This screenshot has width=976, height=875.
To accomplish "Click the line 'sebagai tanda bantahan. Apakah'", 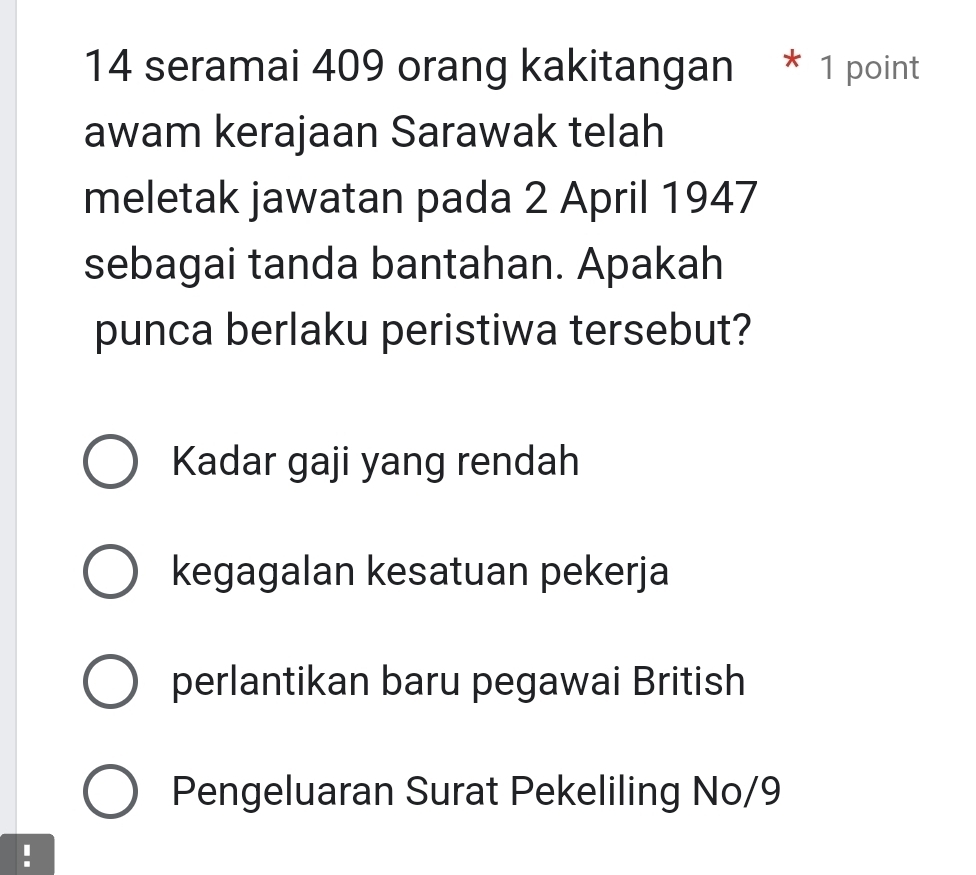I will (404, 265).
